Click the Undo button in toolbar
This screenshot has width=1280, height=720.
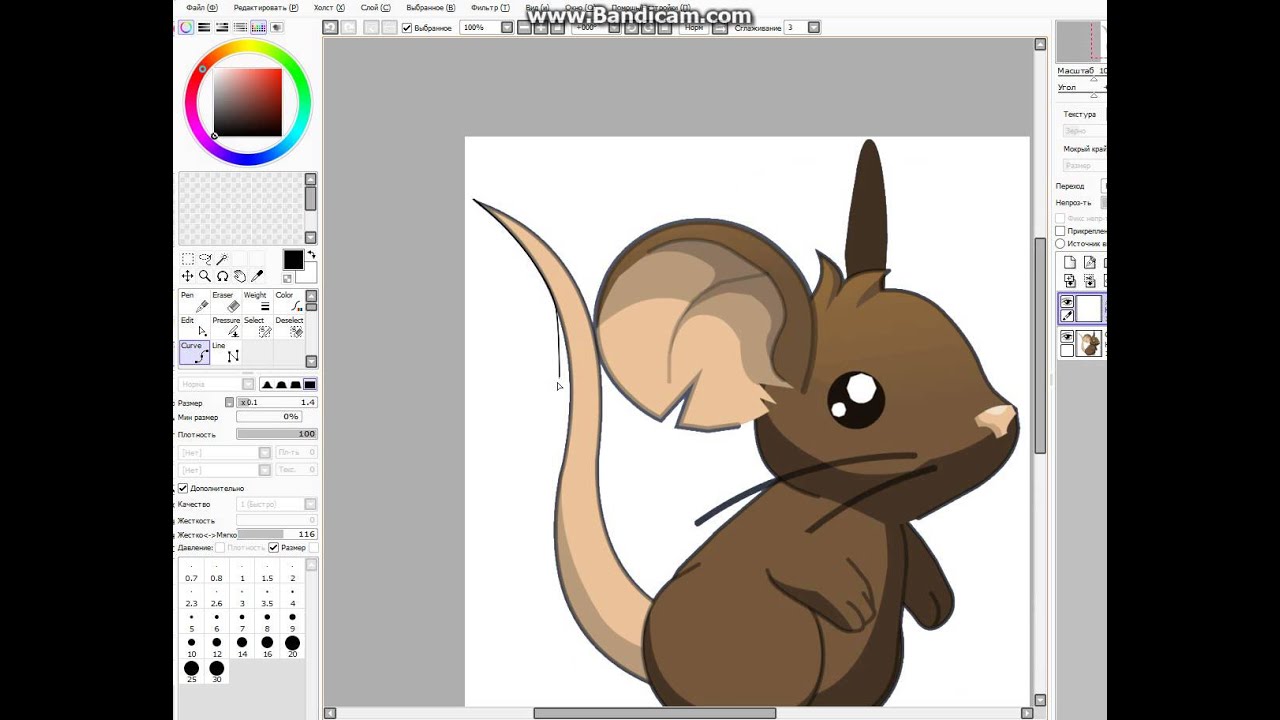330,28
